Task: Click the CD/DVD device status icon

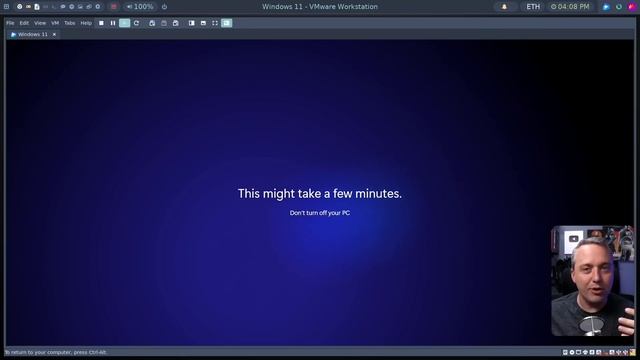Action: (x=572, y=352)
